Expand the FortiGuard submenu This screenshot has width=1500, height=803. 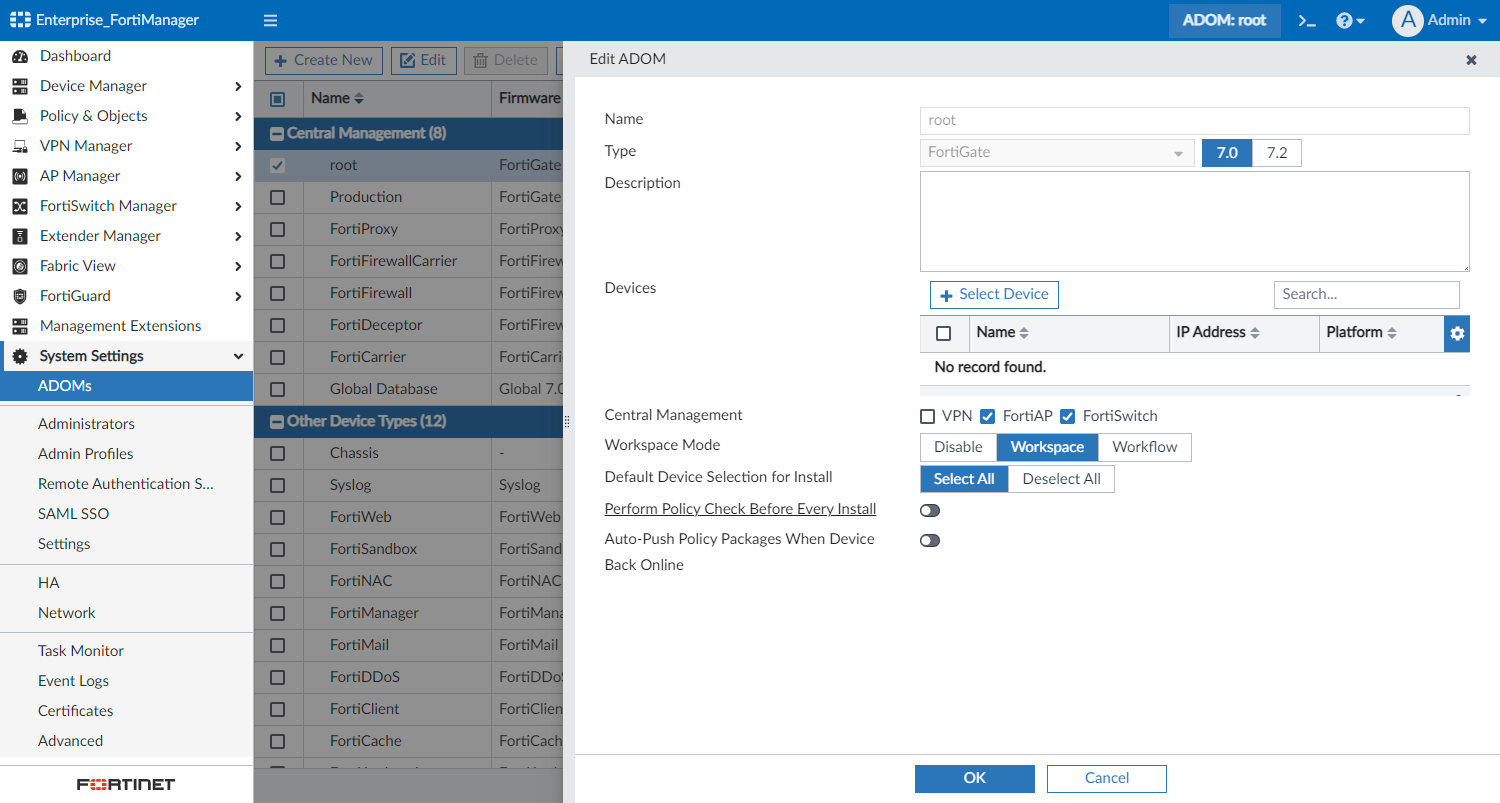238,296
